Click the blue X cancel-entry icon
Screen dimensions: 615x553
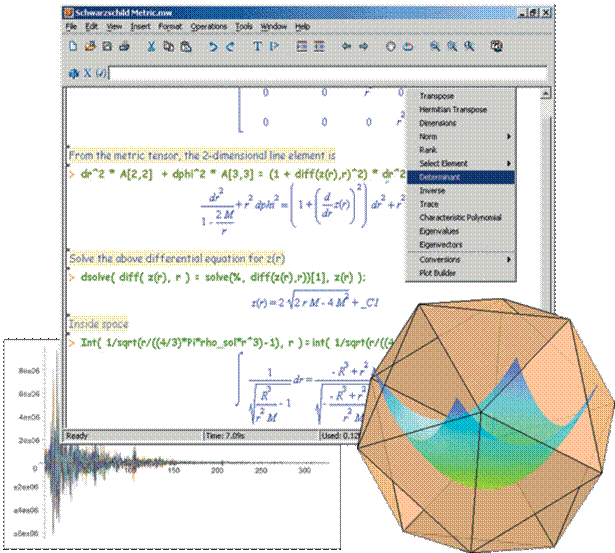(87, 73)
